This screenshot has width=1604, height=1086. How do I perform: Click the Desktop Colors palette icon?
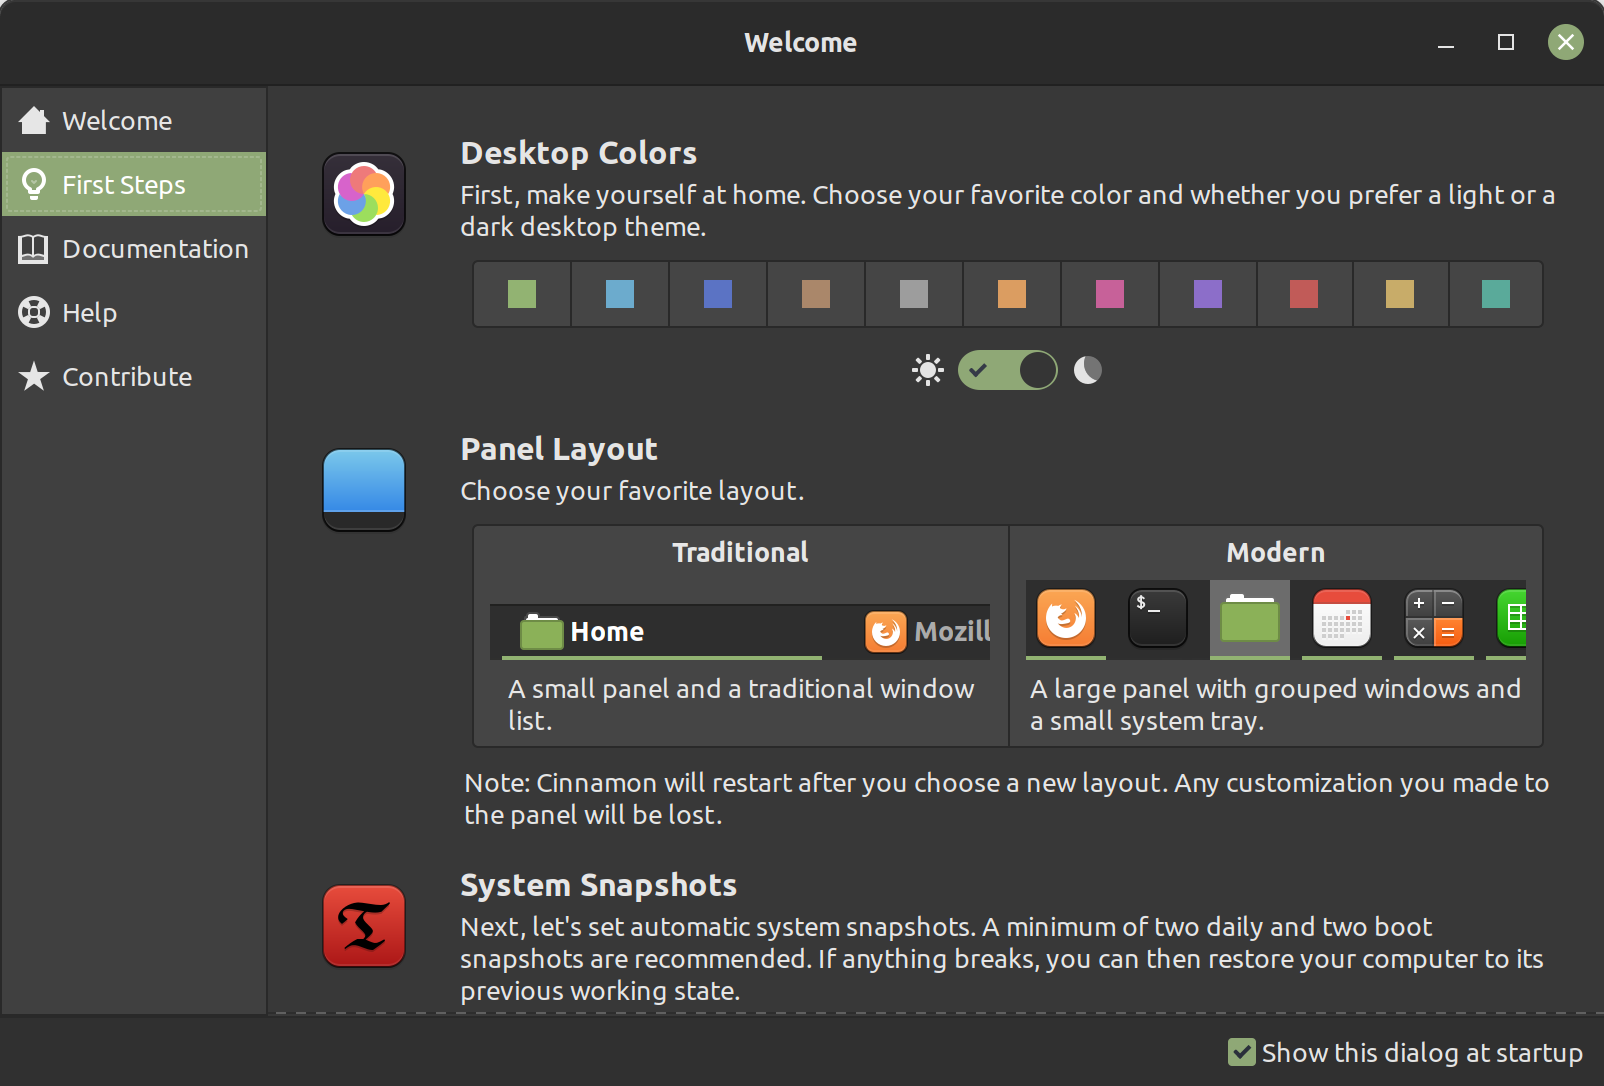364,194
